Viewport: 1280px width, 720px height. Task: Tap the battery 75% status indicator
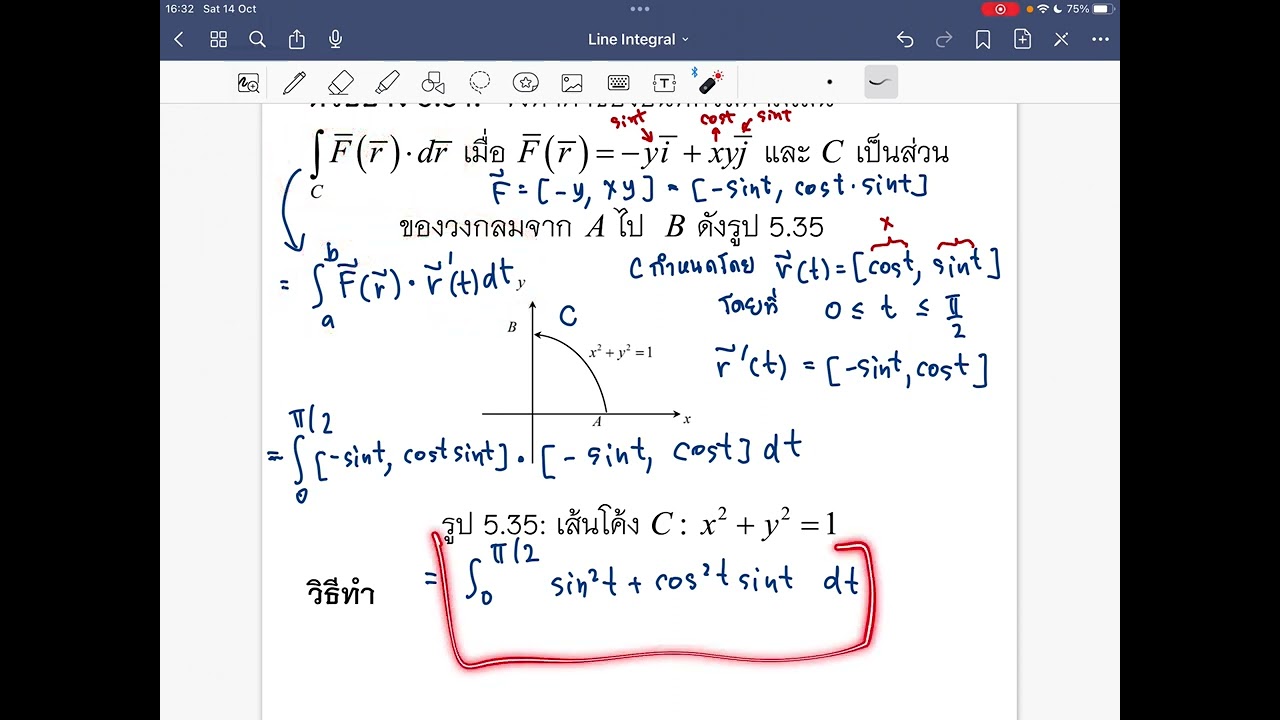pos(1090,9)
